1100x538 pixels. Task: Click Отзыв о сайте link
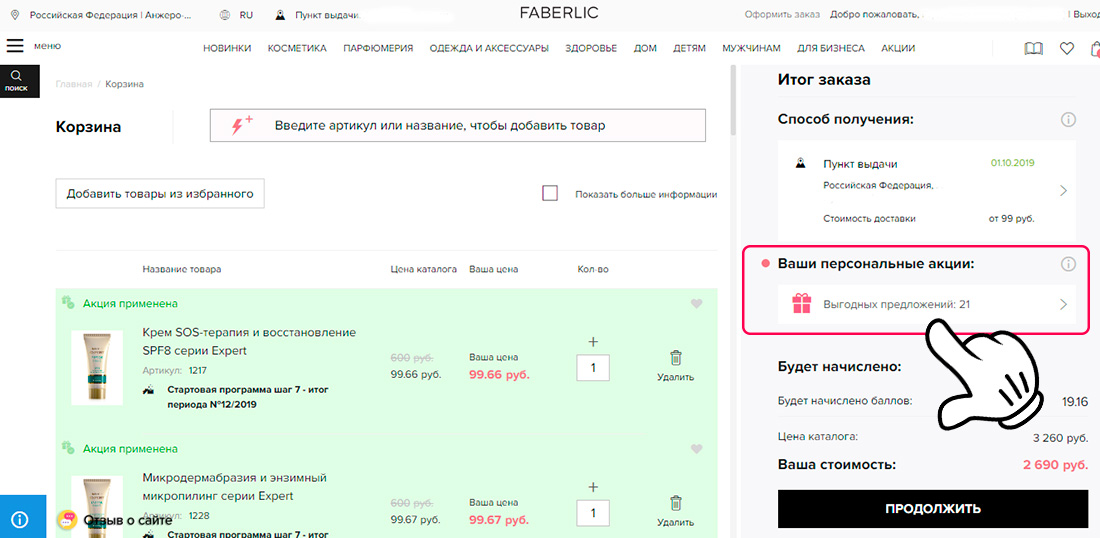click(128, 520)
